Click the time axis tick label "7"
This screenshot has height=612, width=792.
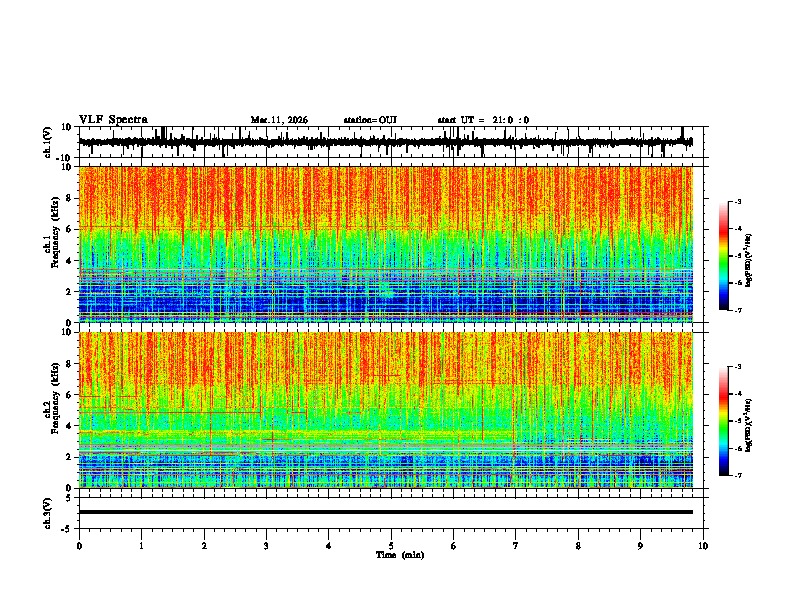click(x=516, y=546)
